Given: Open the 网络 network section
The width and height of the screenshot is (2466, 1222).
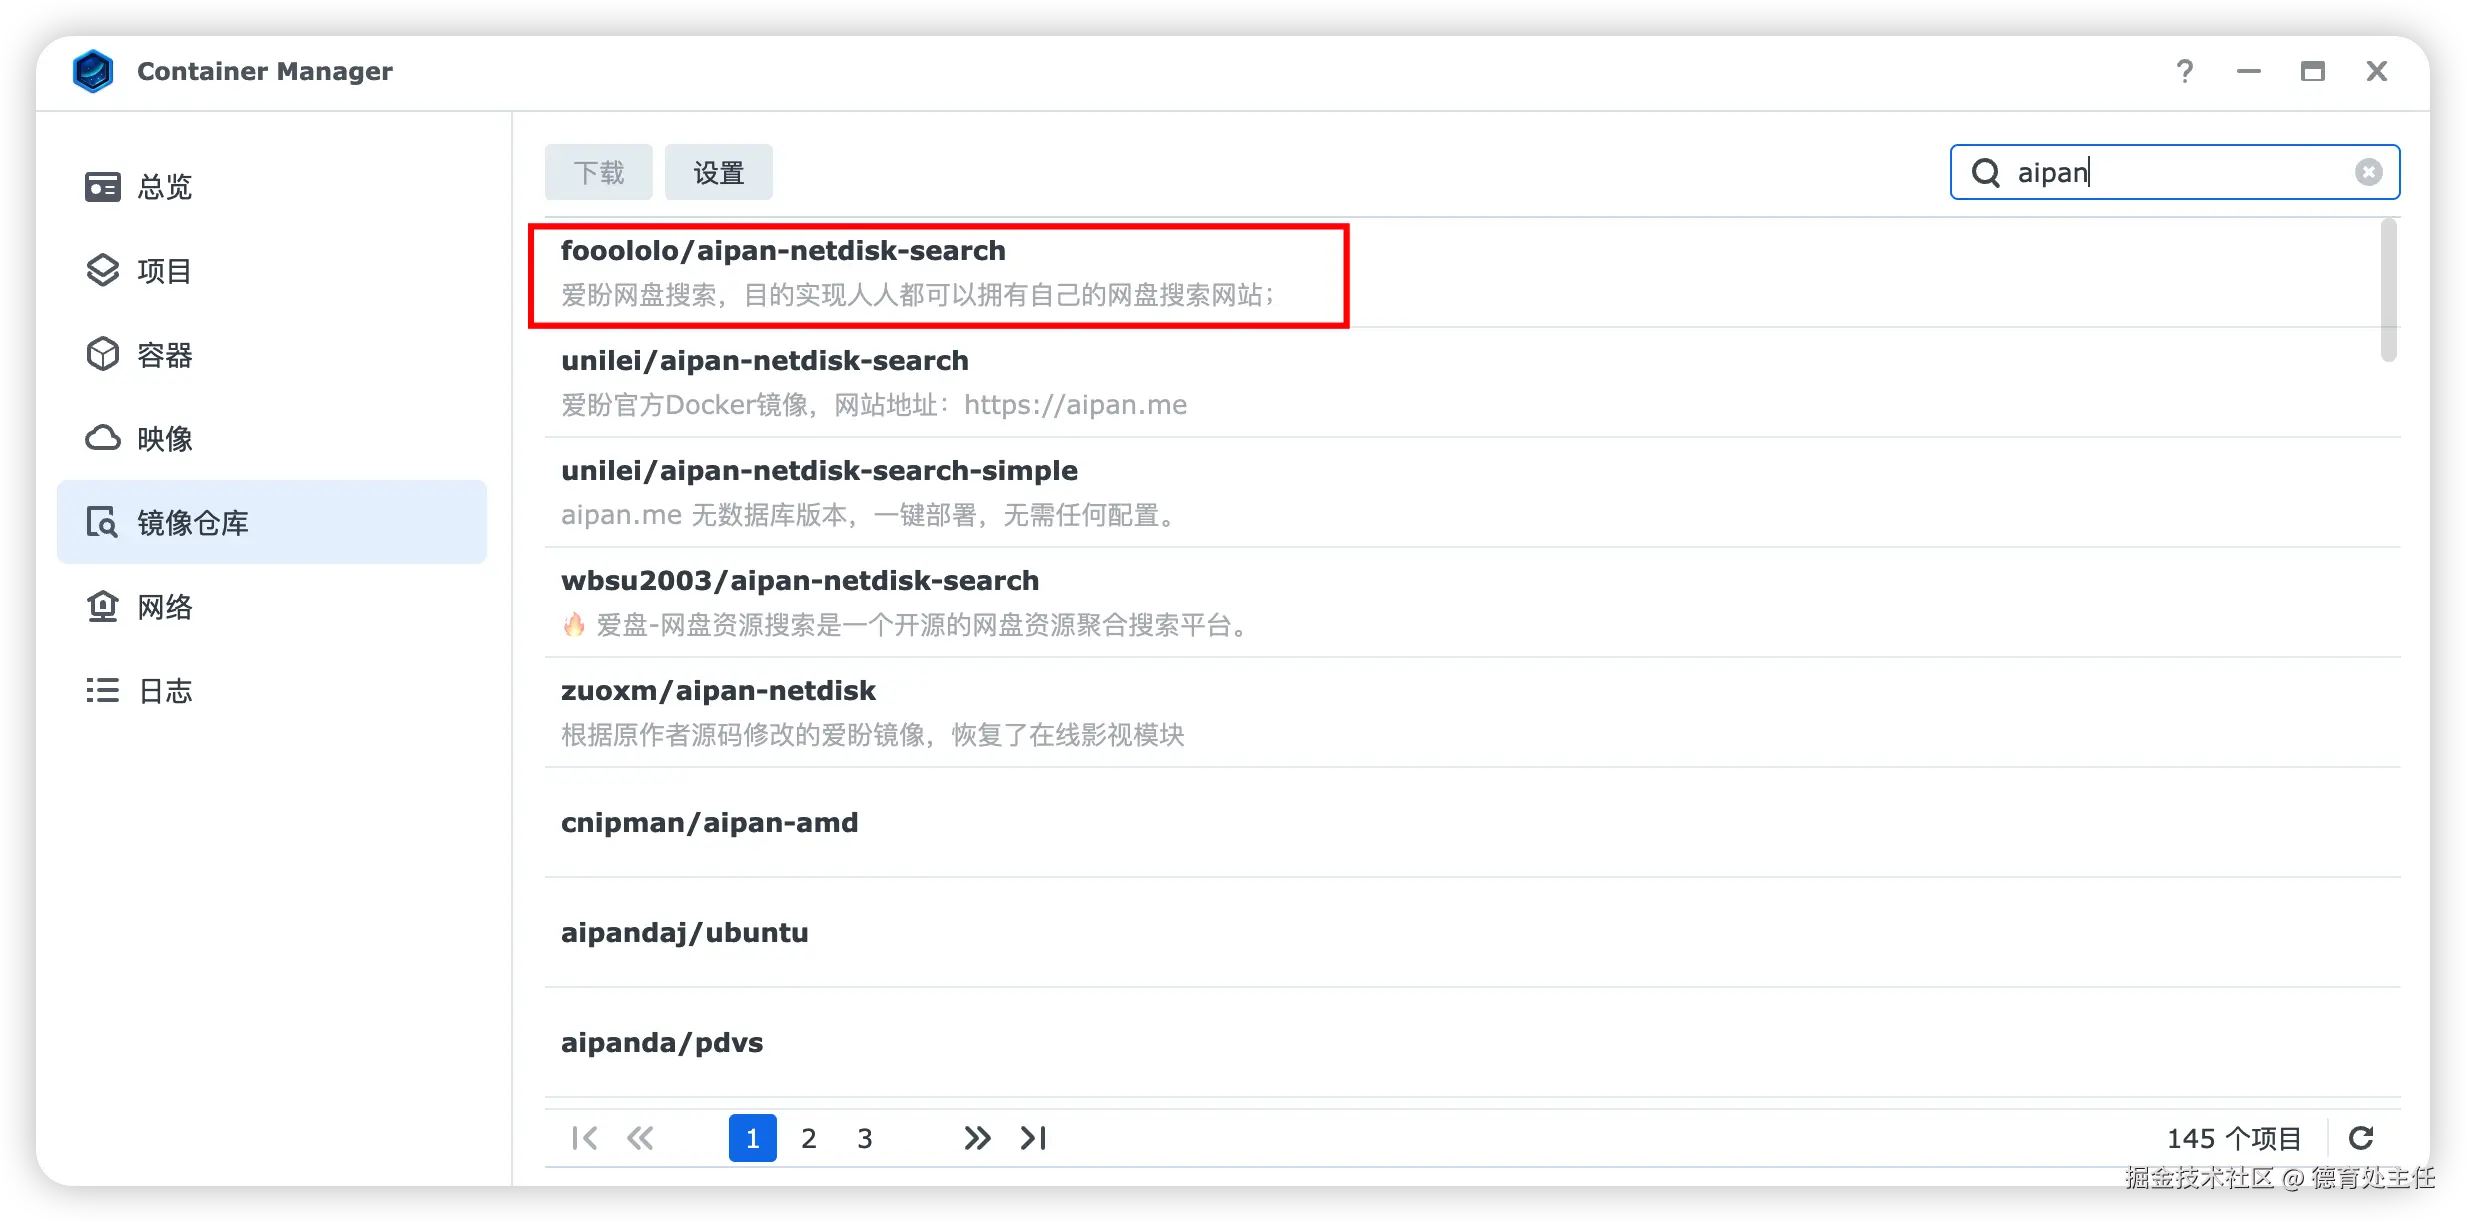Looking at the screenshot, I should pyautogui.click(x=165, y=607).
